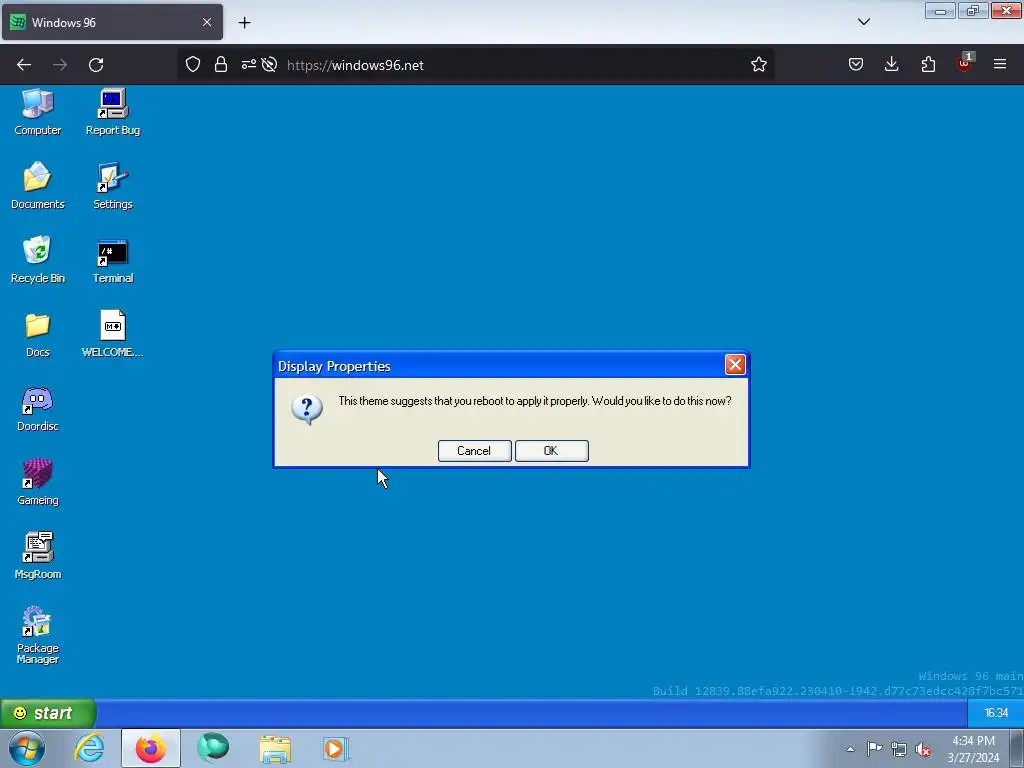Open the Report Bug shortcut

[113, 112]
